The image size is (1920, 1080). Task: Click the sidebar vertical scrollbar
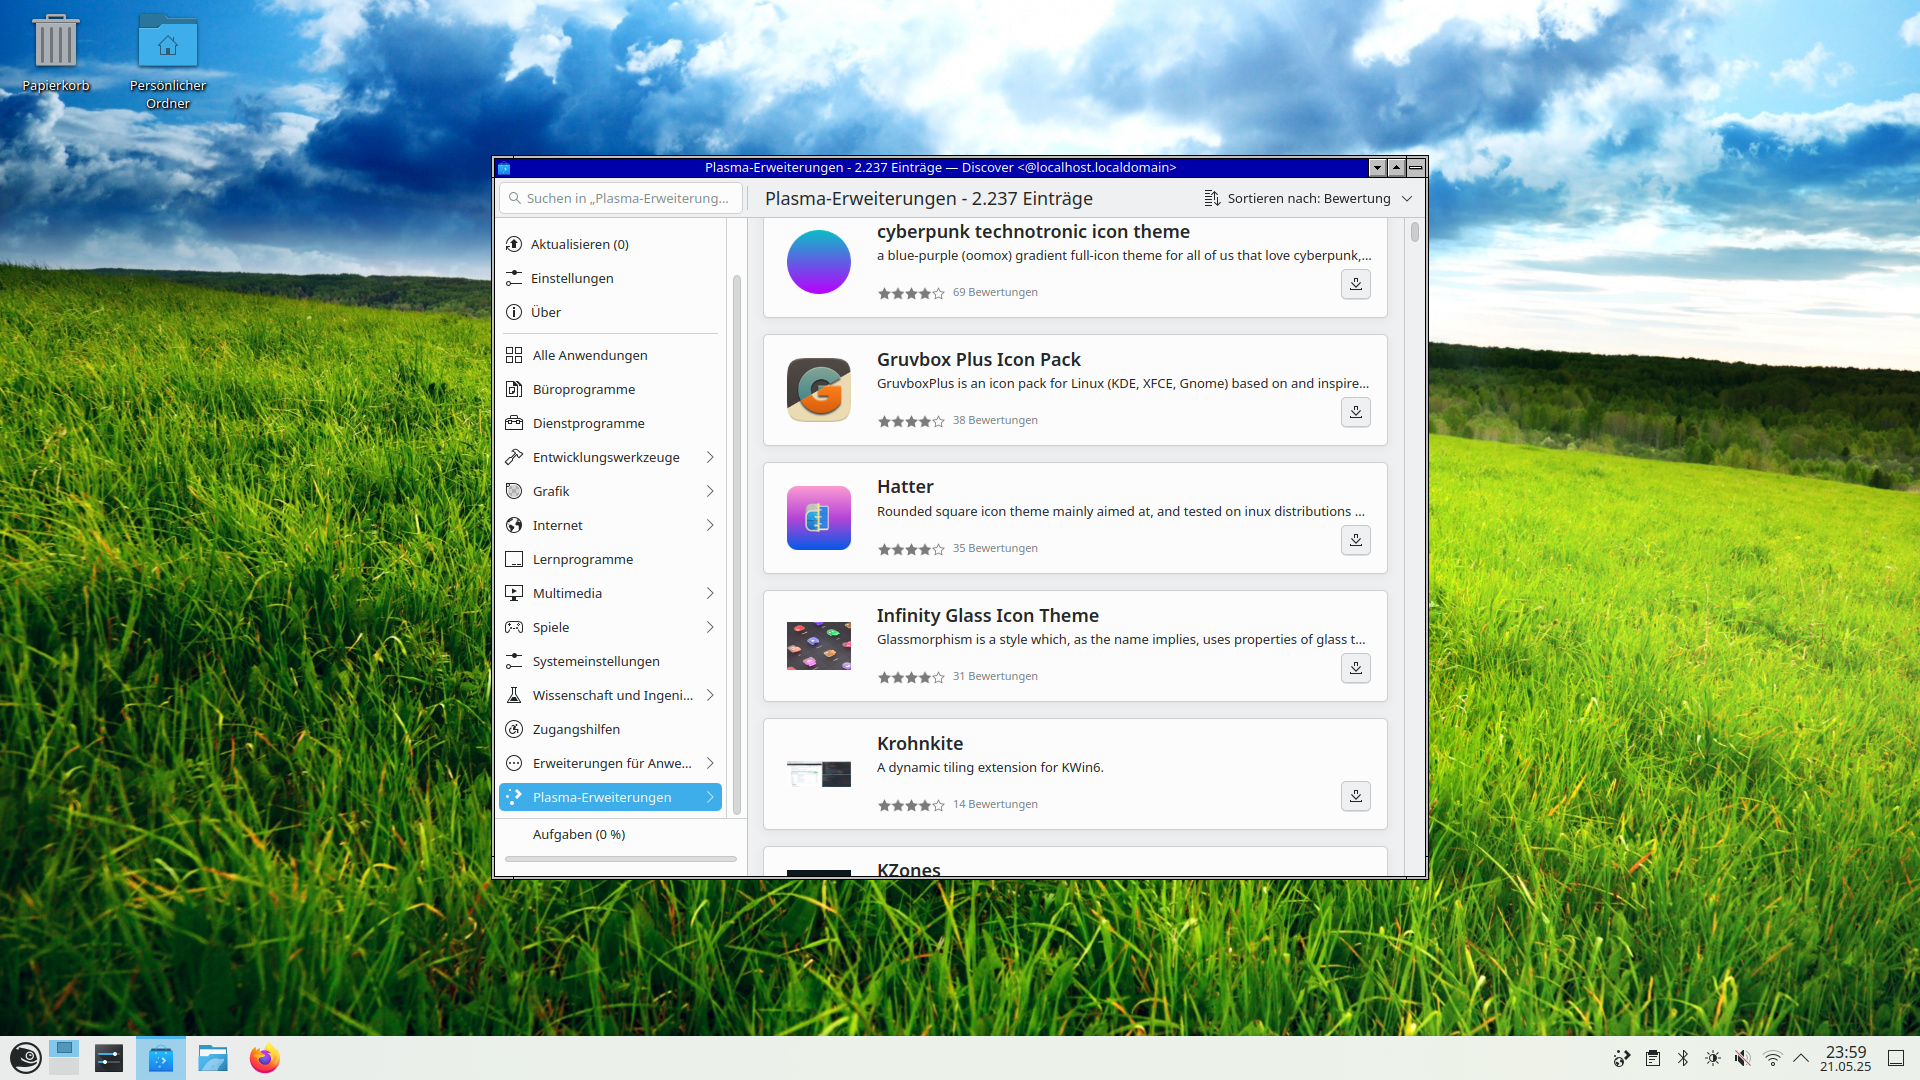[737, 545]
